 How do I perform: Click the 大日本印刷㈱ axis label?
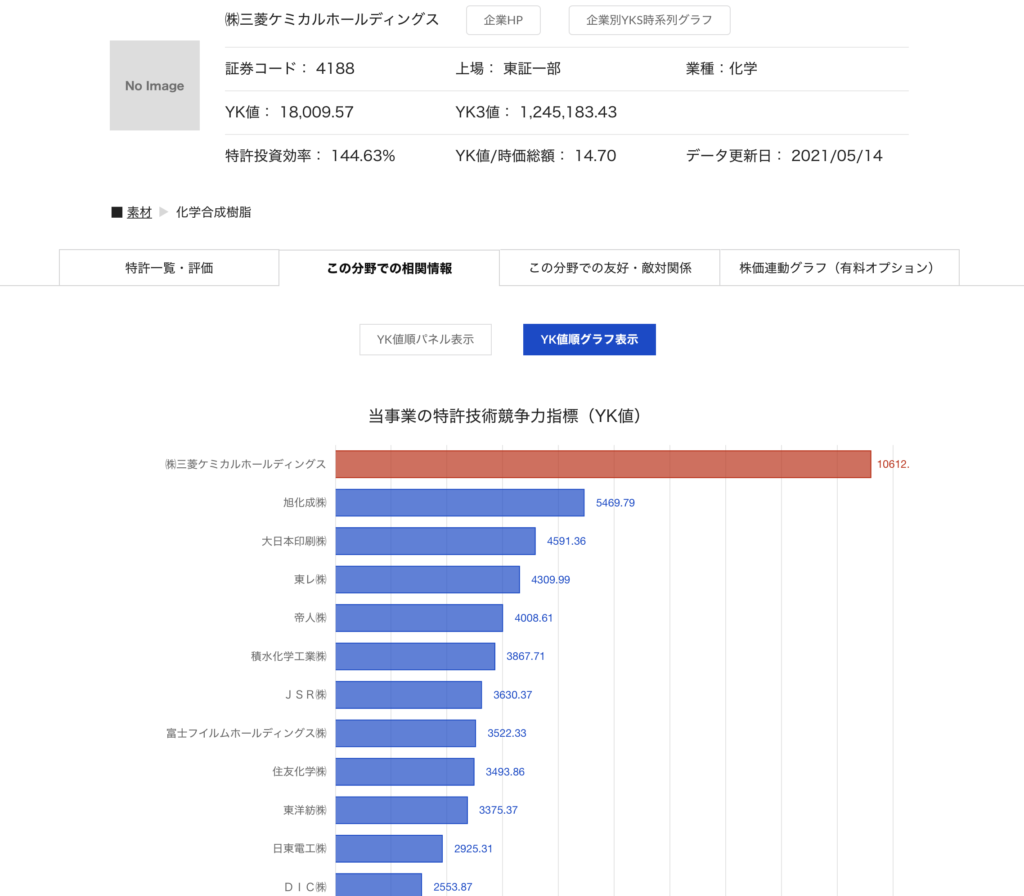tap(294, 541)
